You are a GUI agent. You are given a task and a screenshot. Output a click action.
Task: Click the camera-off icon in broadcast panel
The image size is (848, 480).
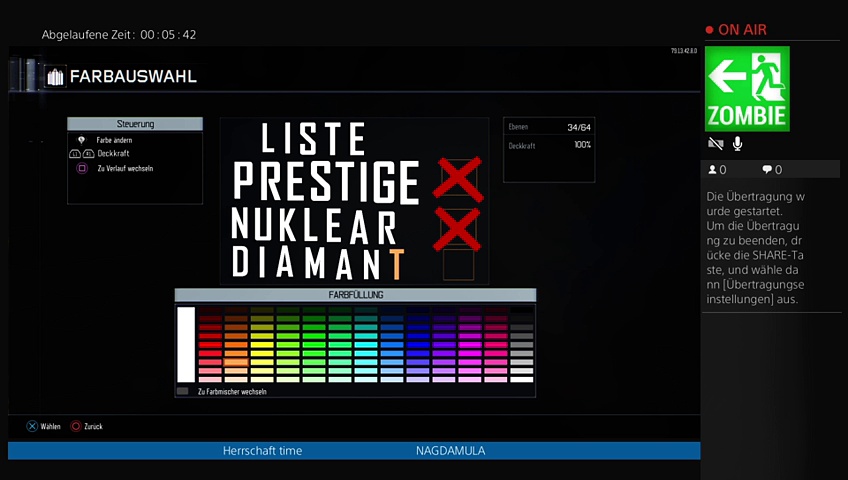(716, 144)
